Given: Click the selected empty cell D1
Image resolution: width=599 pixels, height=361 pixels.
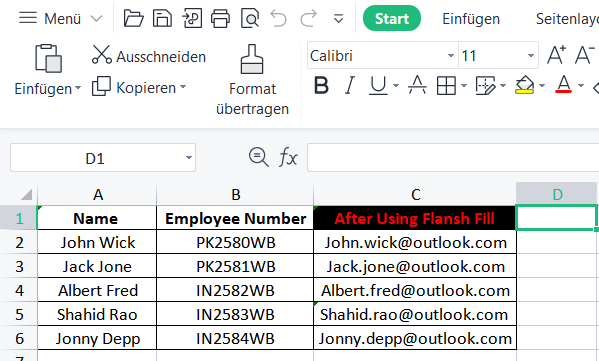Looking at the screenshot, I should (557, 218).
